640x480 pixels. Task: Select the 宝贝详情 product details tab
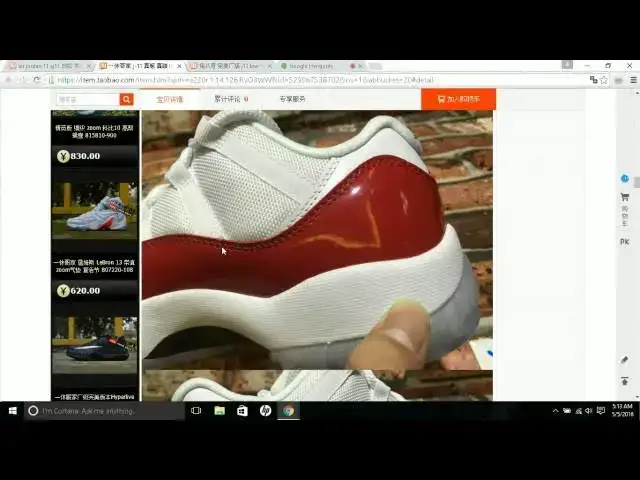[x=169, y=99]
